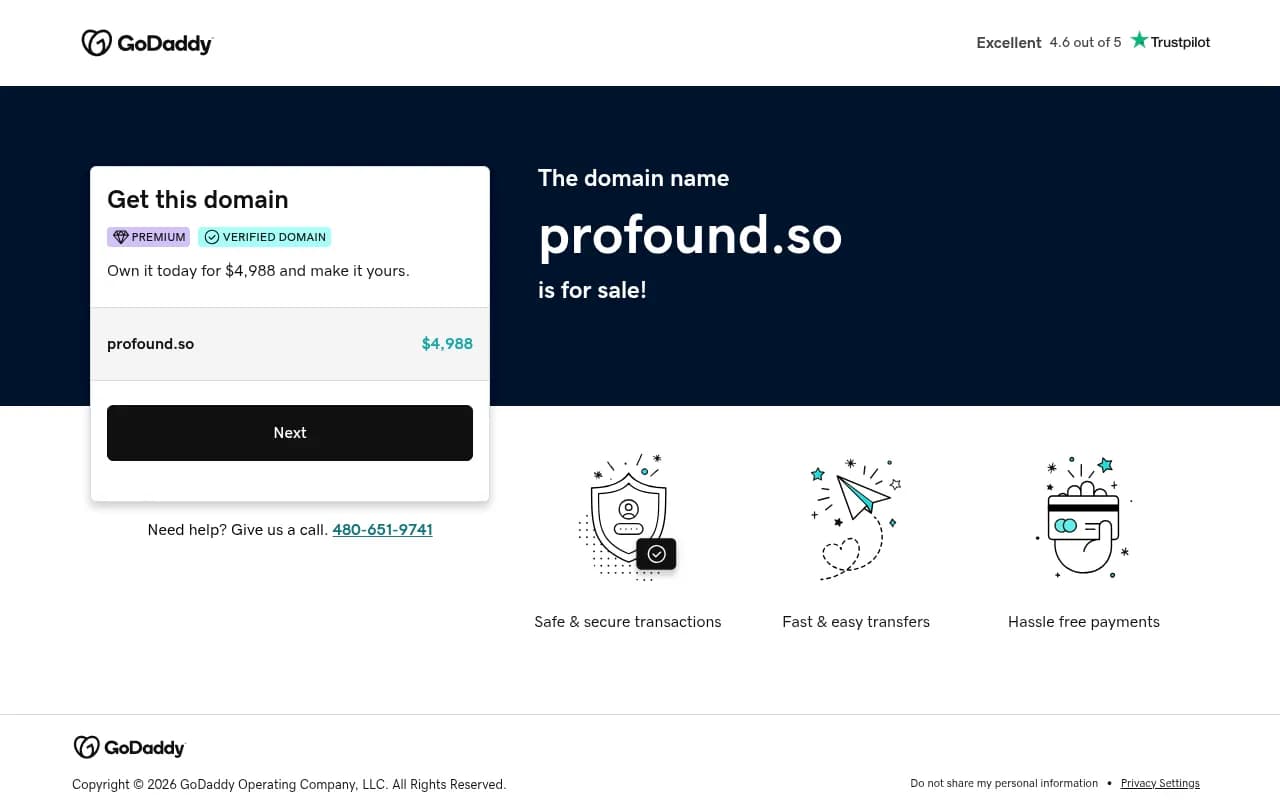
Task: Click the $4,988 price label
Action: click(447, 343)
